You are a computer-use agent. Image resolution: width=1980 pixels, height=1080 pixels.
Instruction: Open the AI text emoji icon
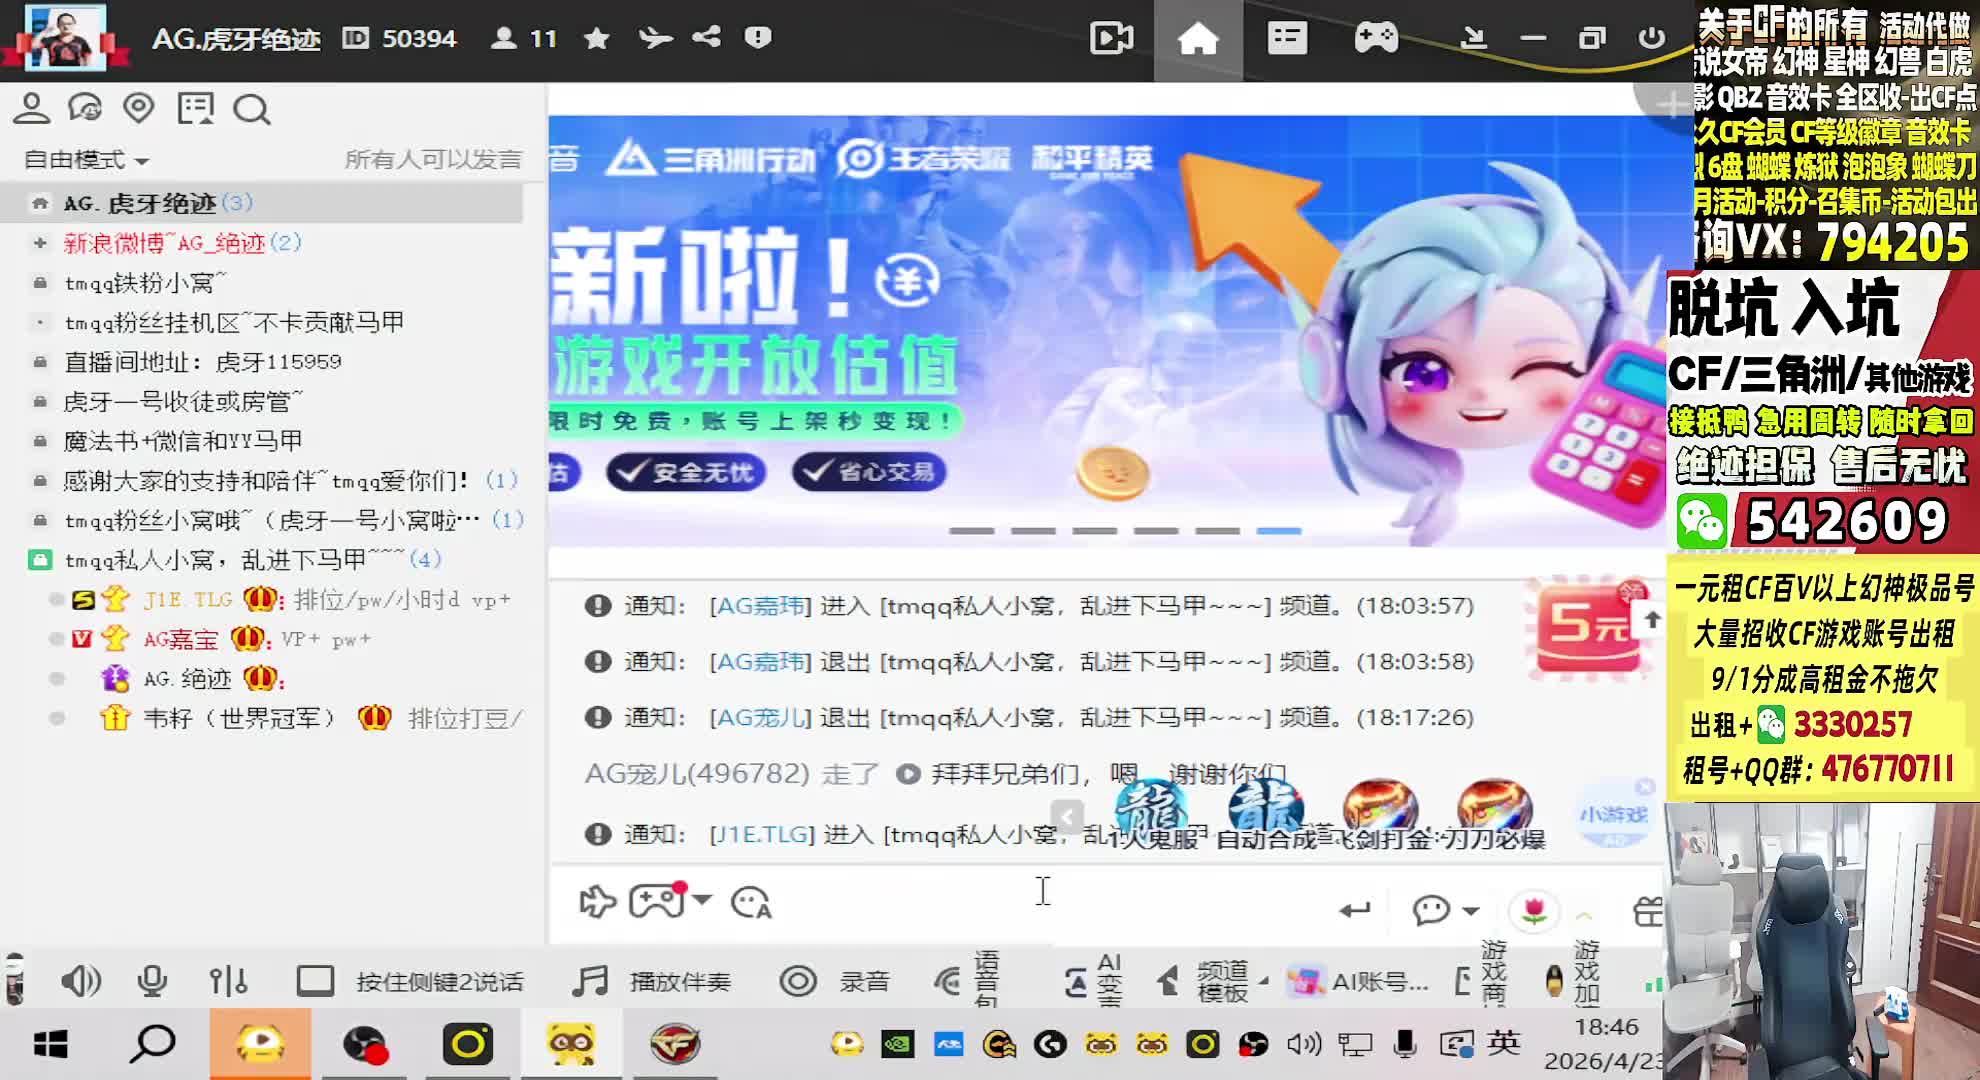click(750, 903)
